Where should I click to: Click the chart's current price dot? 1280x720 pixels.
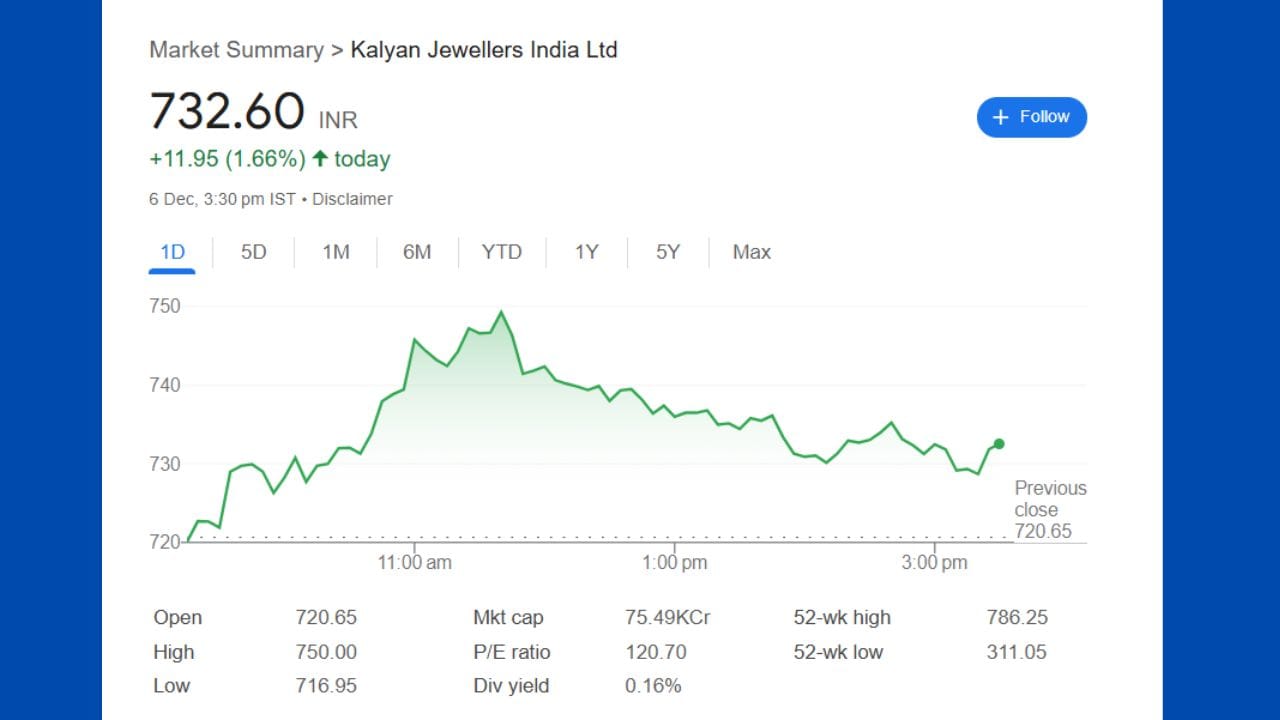tap(998, 444)
